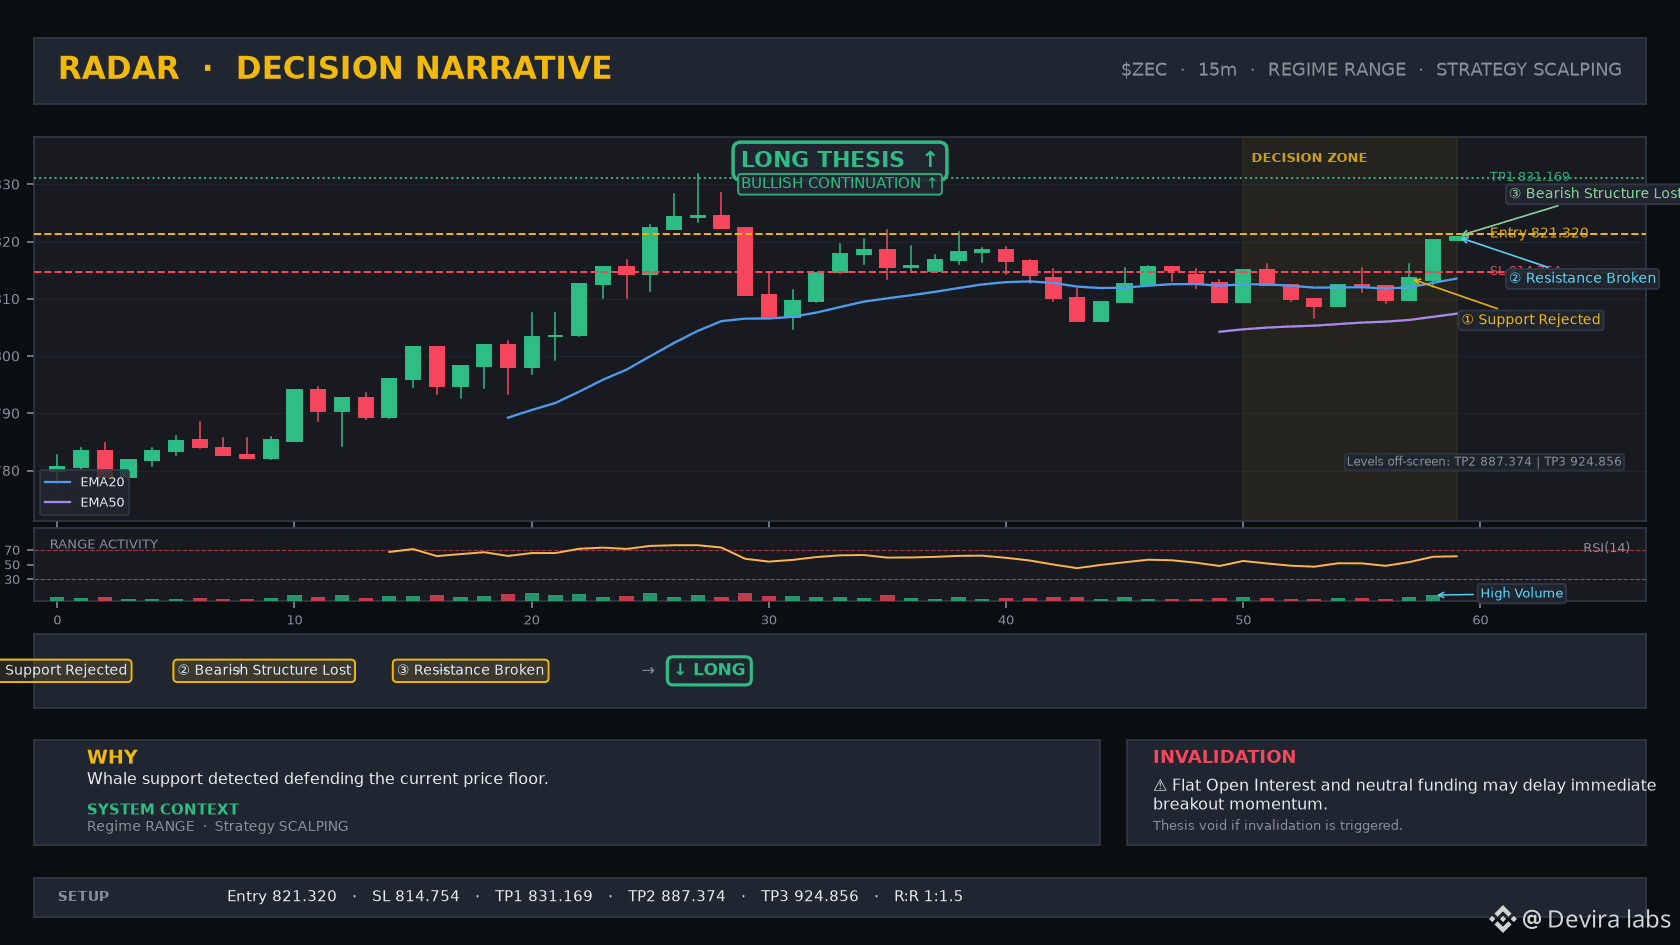Click TP3 924.856 in the setup bar
The width and height of the screenshot is (1680, 945).
(810, 896)
